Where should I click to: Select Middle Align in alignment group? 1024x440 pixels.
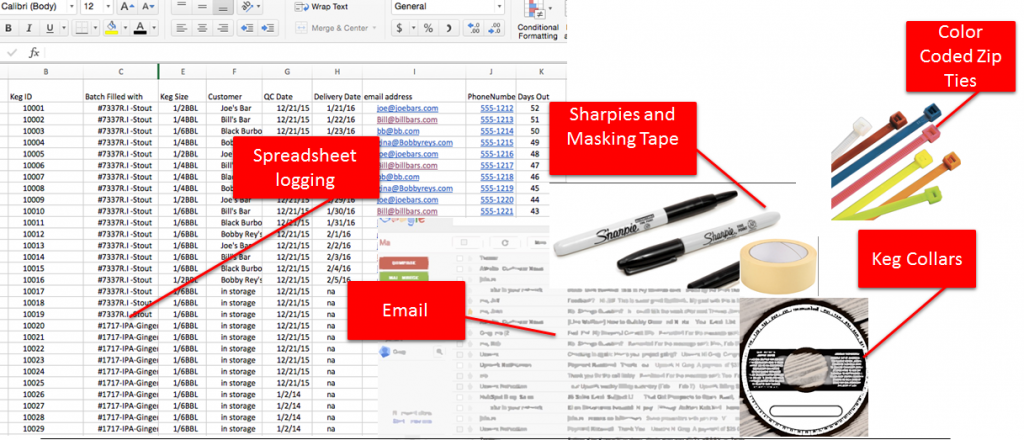coord(202,6)
